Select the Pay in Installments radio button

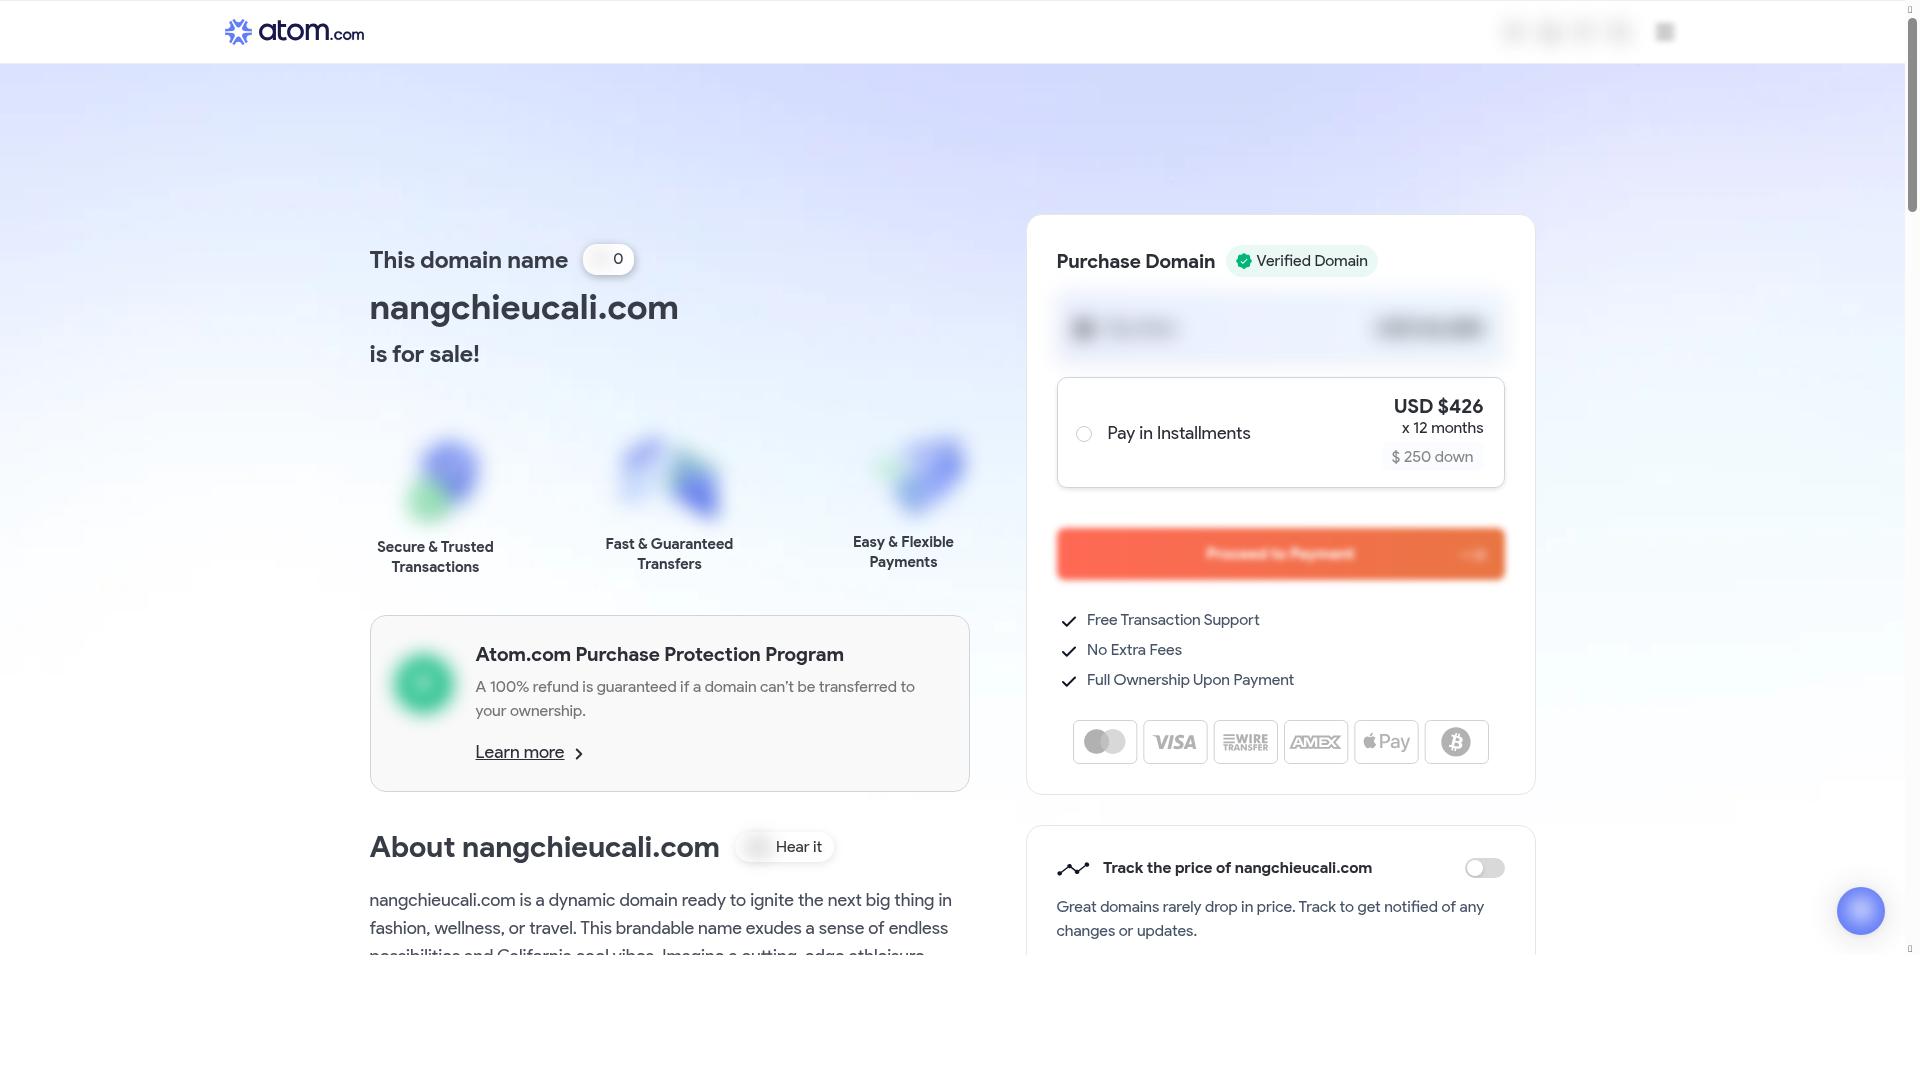[x=1084, y=434]
